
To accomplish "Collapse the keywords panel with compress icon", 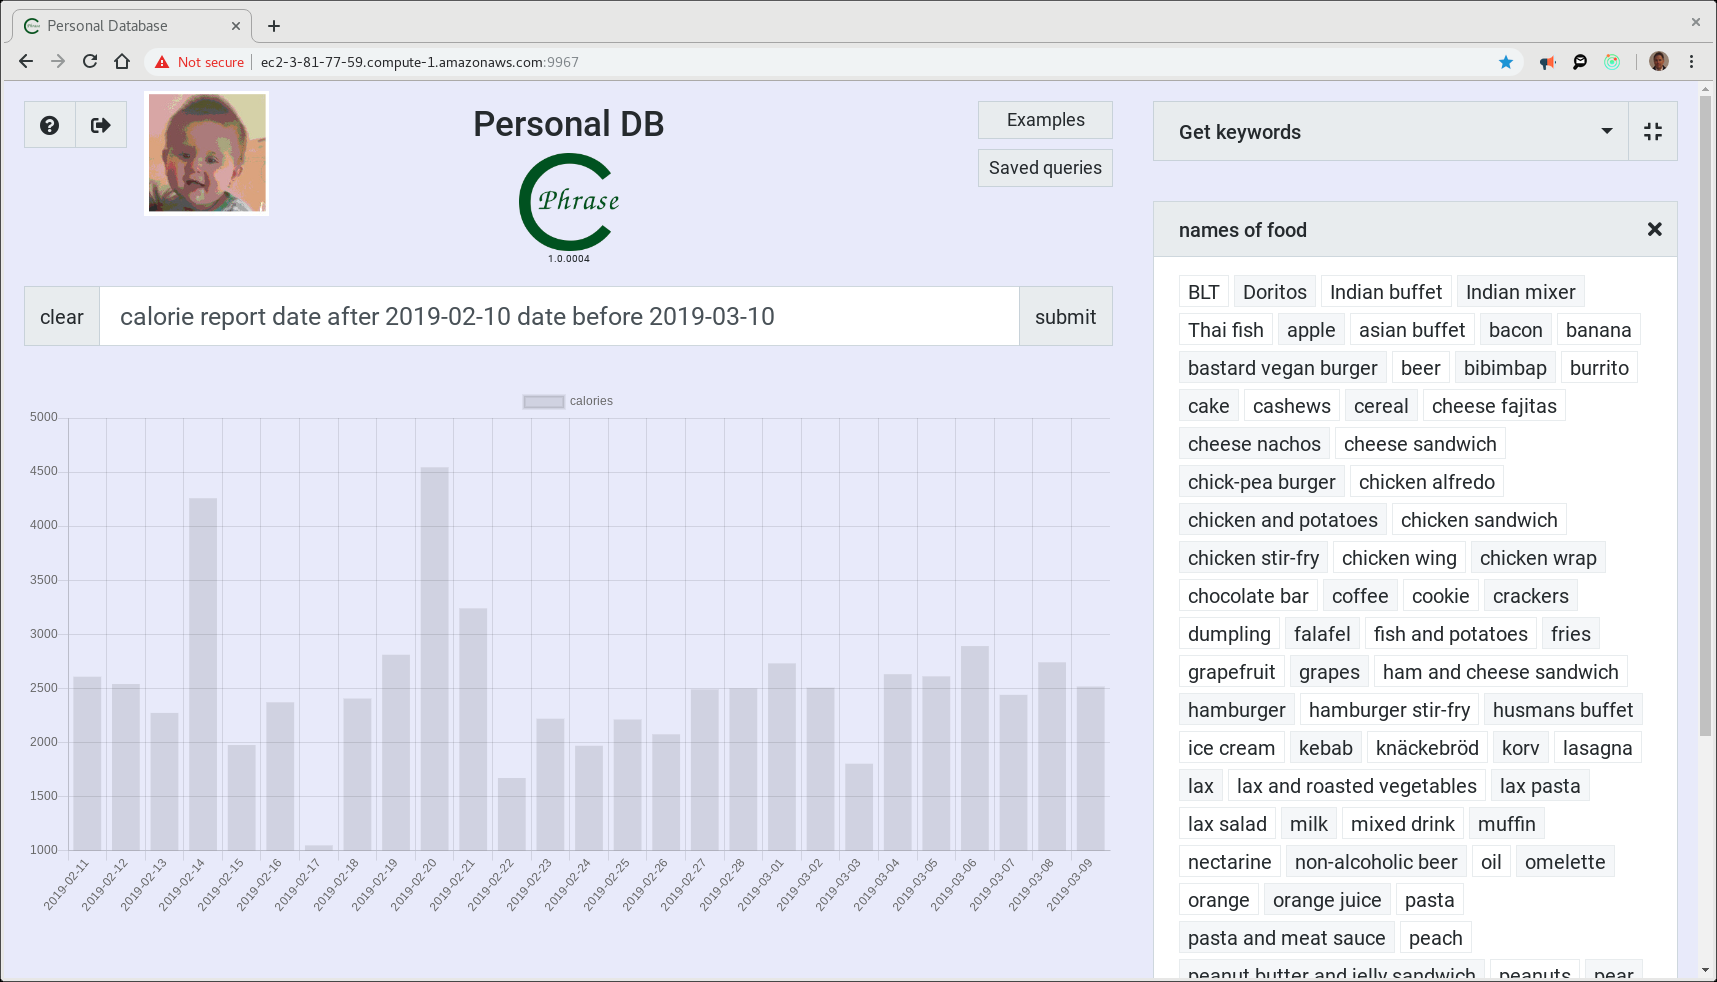I will (x=1652, y=132).
